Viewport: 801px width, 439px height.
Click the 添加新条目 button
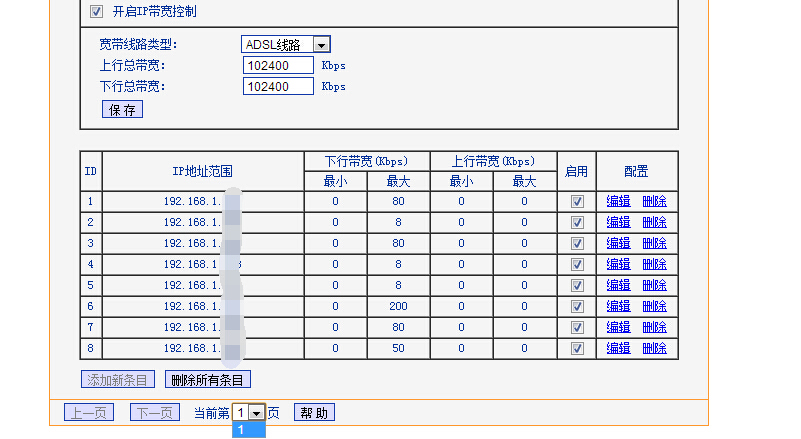(x=117, y=380)
